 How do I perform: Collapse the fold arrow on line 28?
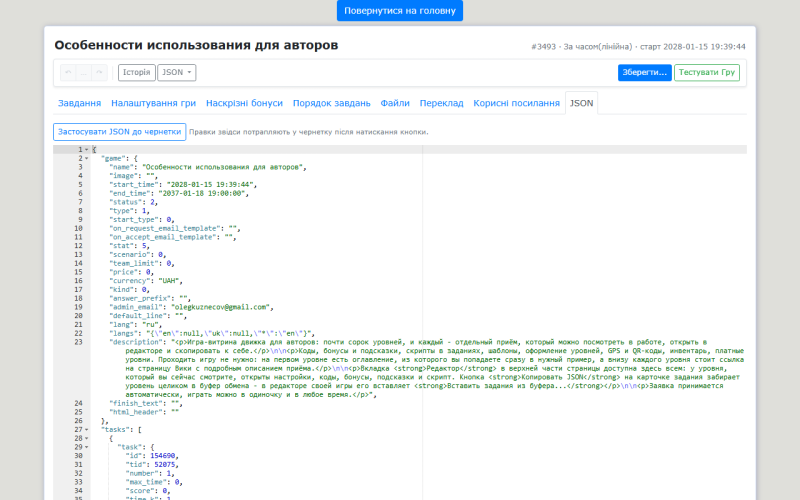[x=87, y=438]
